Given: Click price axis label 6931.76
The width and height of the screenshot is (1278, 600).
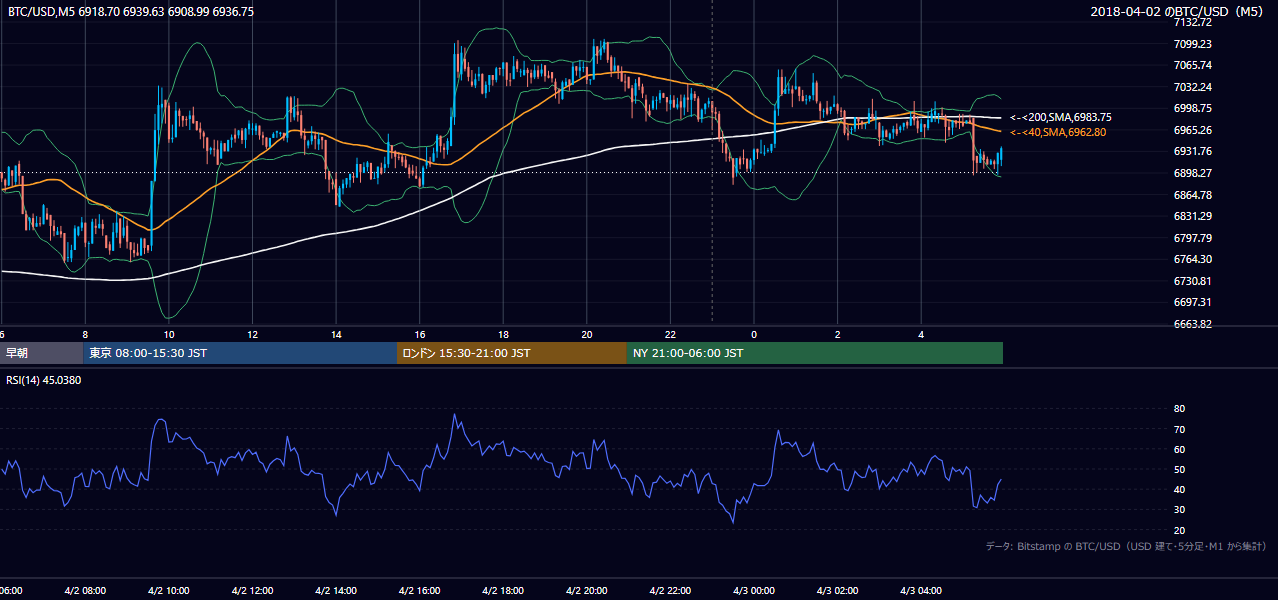Looking at the screenshot, I should [x=1192, y=151].
